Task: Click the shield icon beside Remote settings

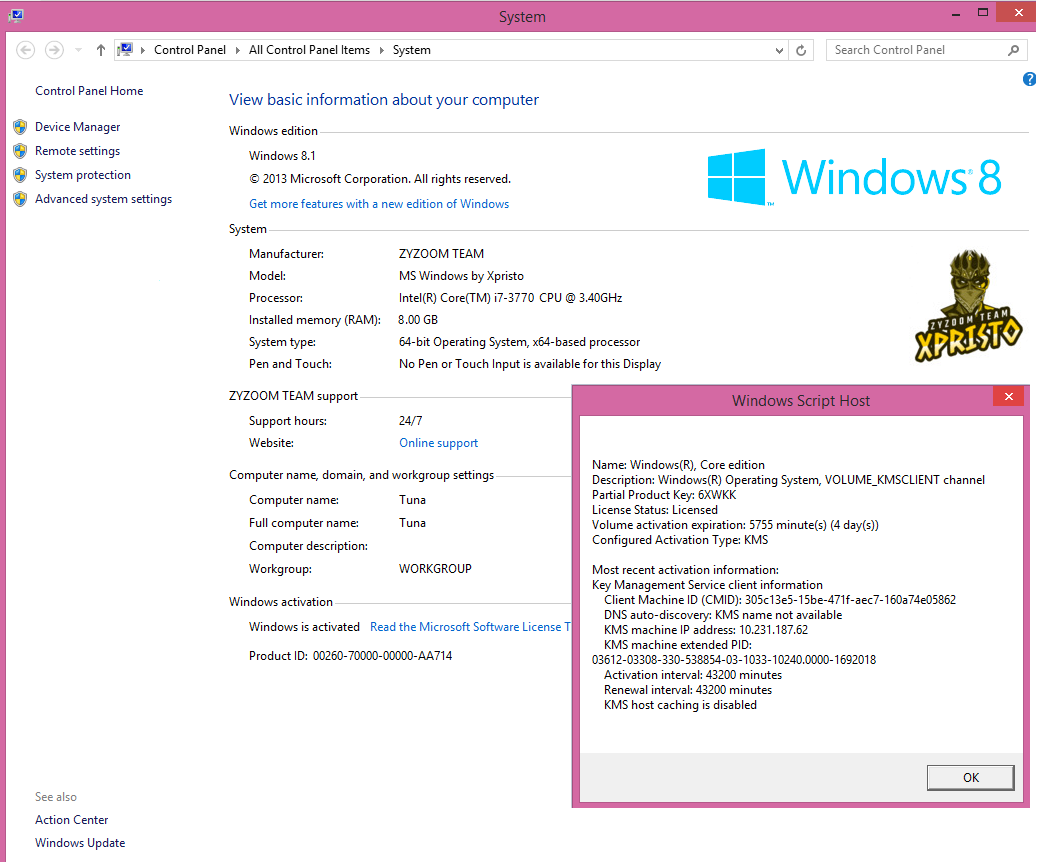Action: pyautogui.click(x=21, y=151)
